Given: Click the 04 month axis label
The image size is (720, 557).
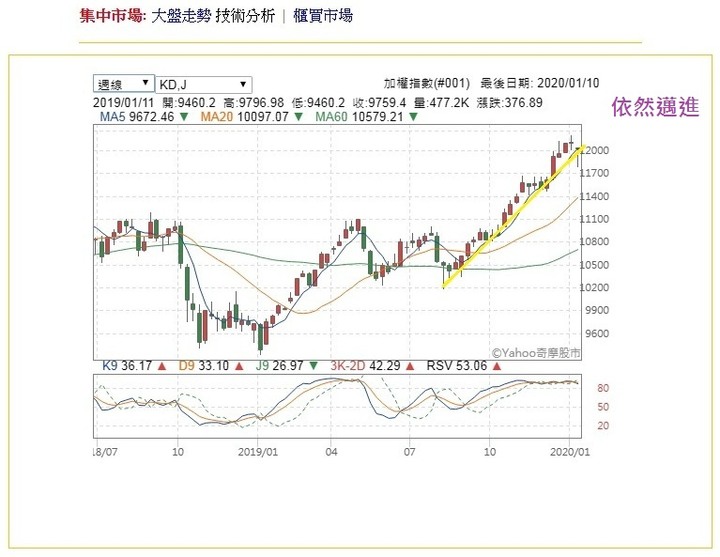Looking at the screenshot, I should pyautogui.click(x=331, y=452).
